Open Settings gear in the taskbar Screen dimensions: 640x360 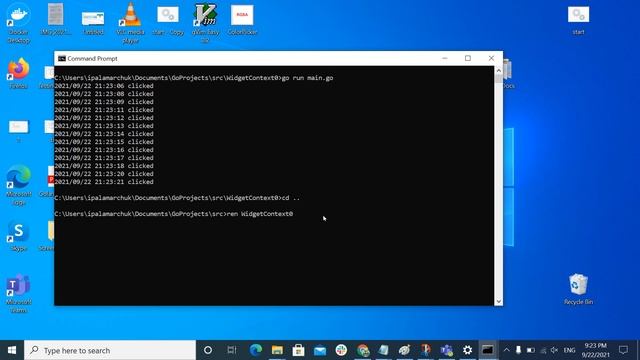(467, 350)
